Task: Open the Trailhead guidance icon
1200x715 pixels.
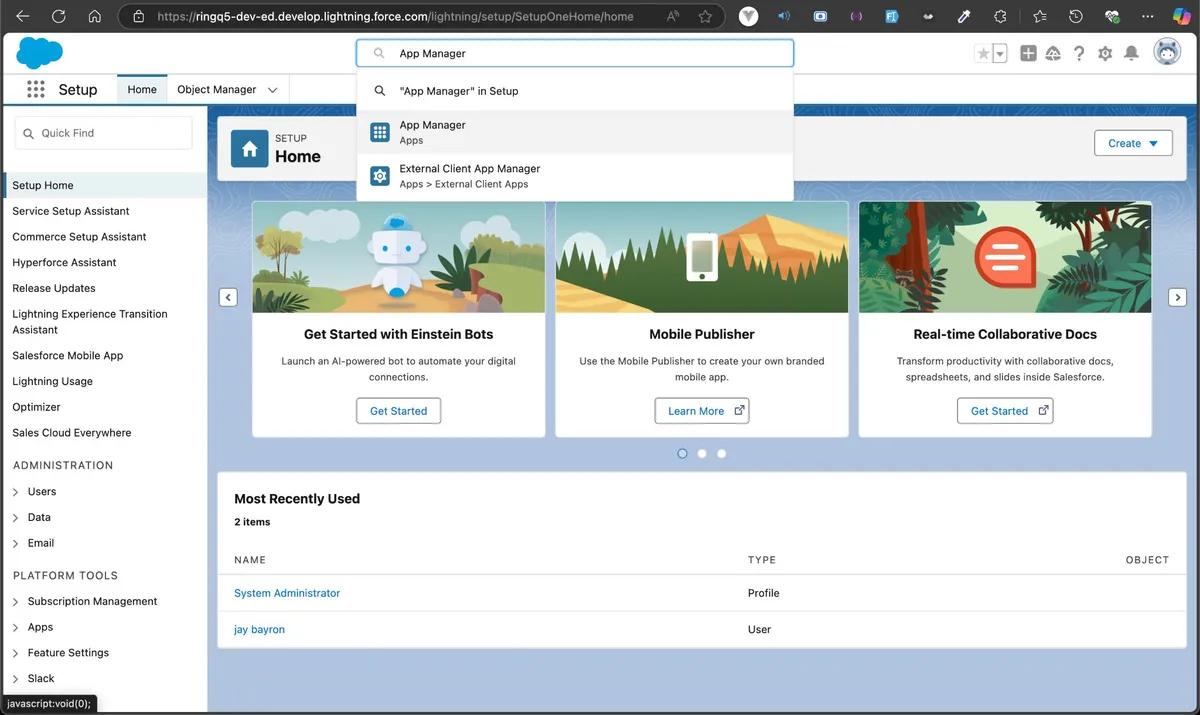Action: [1053, 54]
